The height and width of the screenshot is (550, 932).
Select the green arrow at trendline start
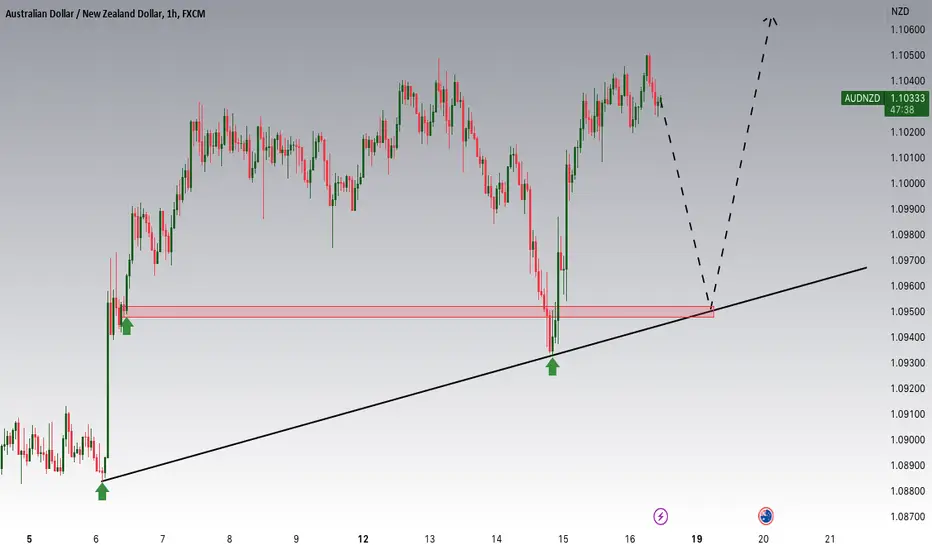coord(102,492)
